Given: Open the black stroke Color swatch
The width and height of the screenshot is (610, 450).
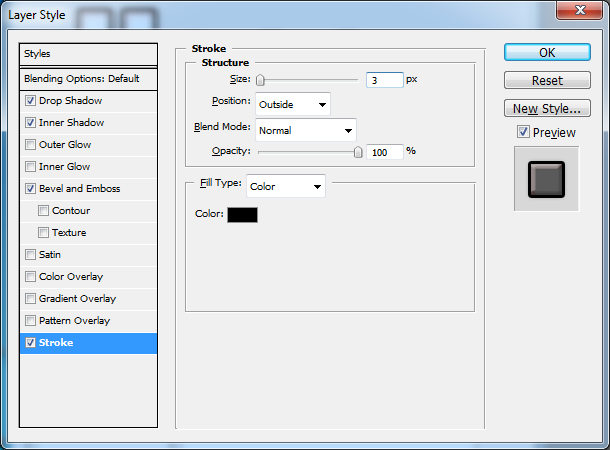Looking at the screenshot, I should tap(242, 215).
